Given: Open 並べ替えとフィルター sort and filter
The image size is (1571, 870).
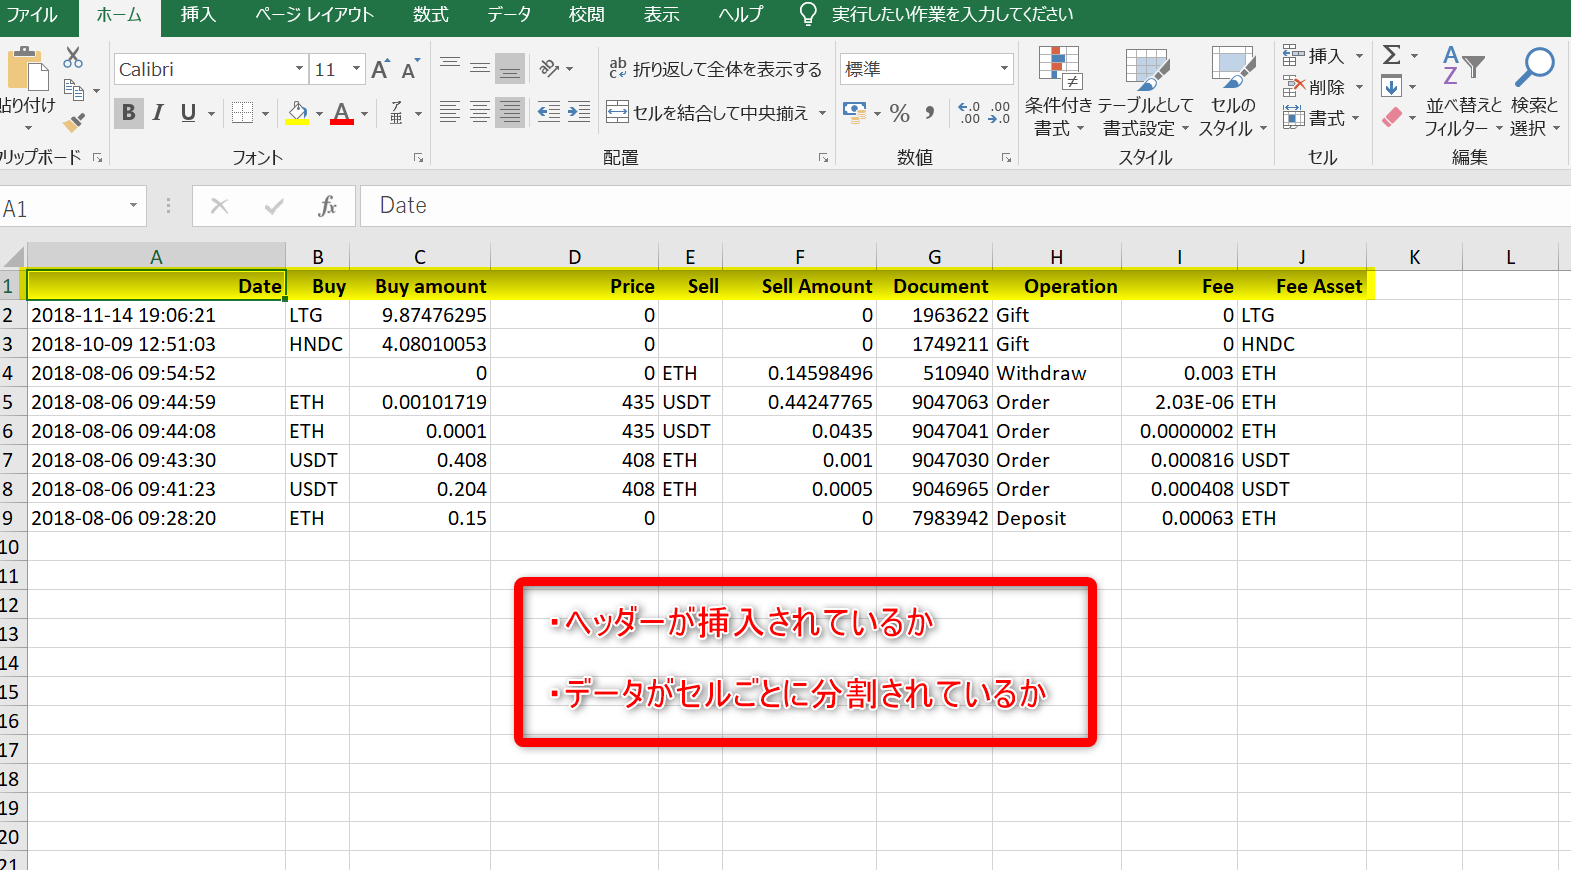Looking at the screenshot, I should [1464, 92].
